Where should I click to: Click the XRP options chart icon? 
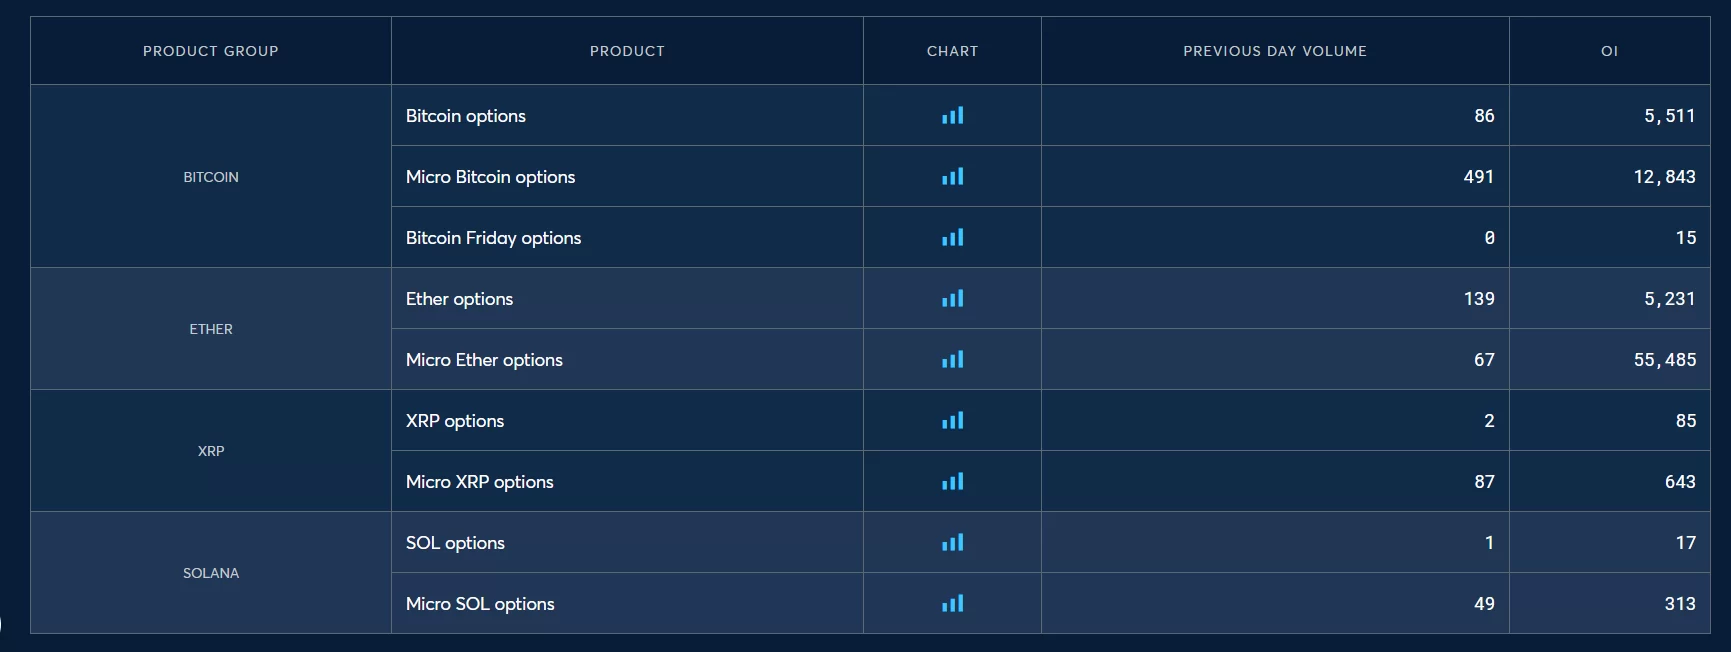[952, 421]
